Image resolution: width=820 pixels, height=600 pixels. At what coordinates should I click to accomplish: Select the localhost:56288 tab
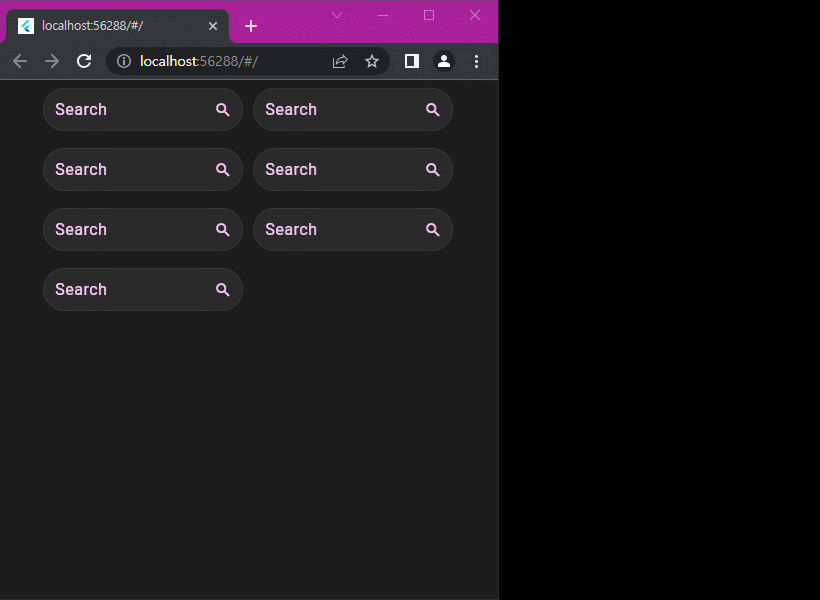pyautogui.click(x=117, y=26)
